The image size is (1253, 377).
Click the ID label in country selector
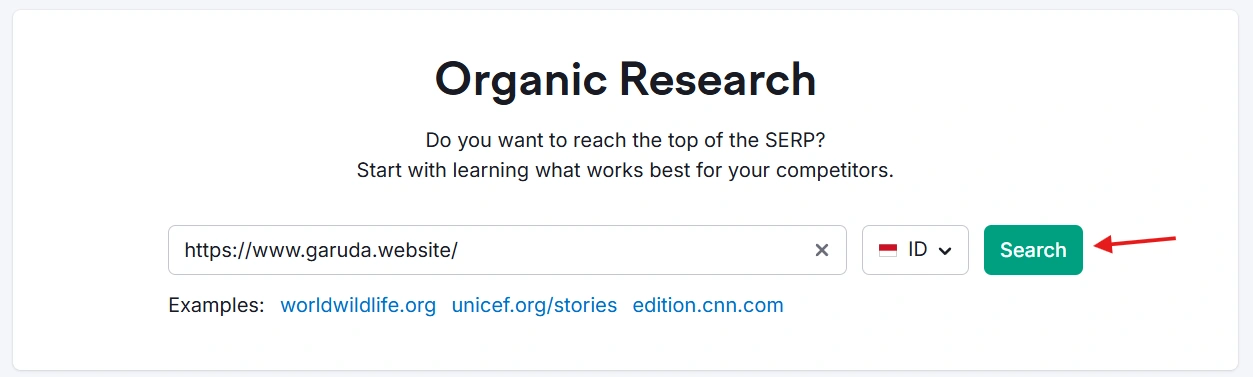click(918, 250)
